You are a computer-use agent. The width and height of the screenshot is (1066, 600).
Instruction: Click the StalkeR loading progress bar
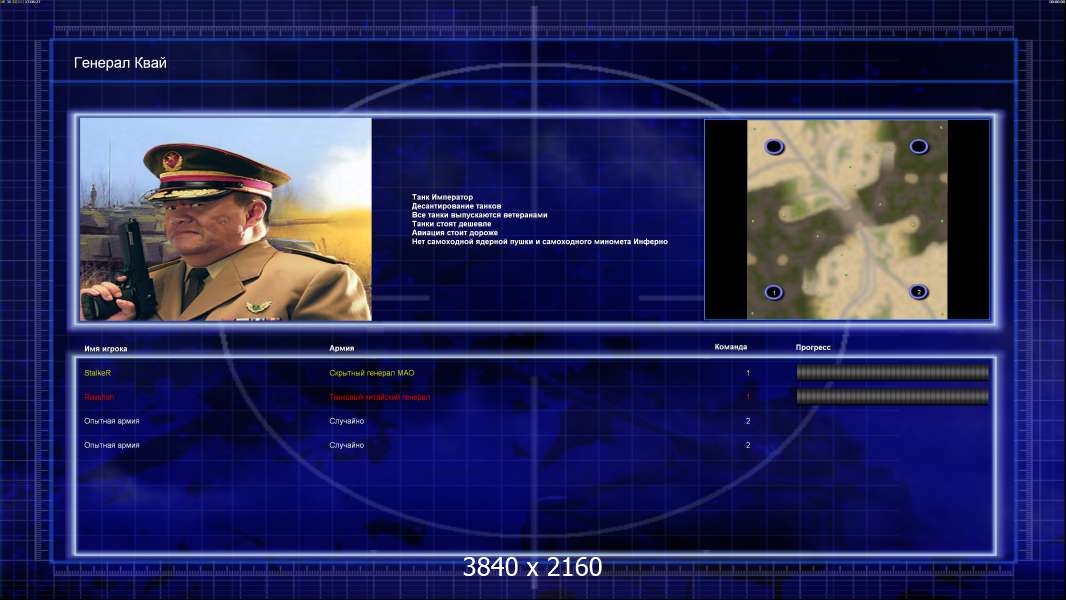[893, 372]
